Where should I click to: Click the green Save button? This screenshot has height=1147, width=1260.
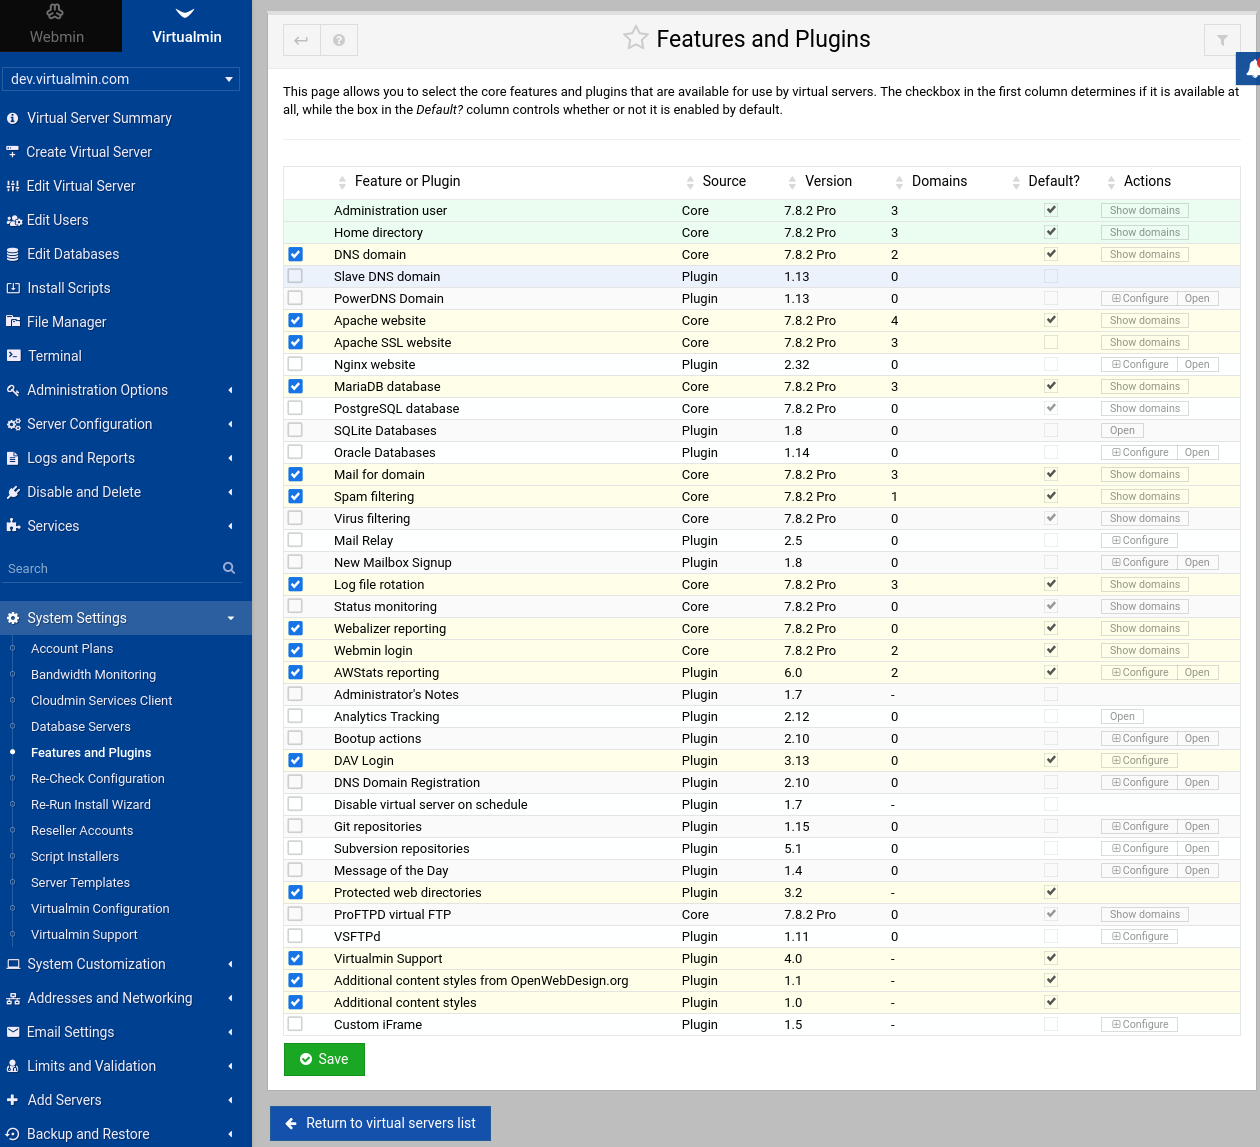[324, 1059]
